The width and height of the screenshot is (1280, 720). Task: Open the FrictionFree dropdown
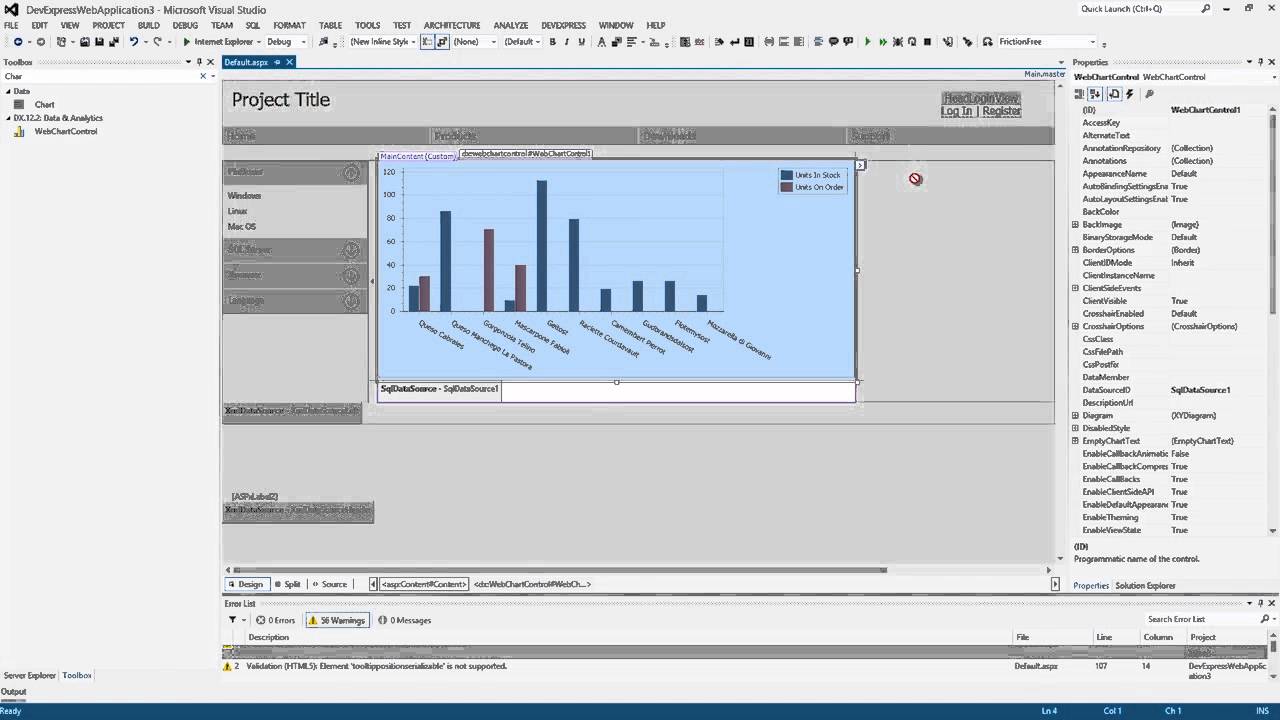1092,42
